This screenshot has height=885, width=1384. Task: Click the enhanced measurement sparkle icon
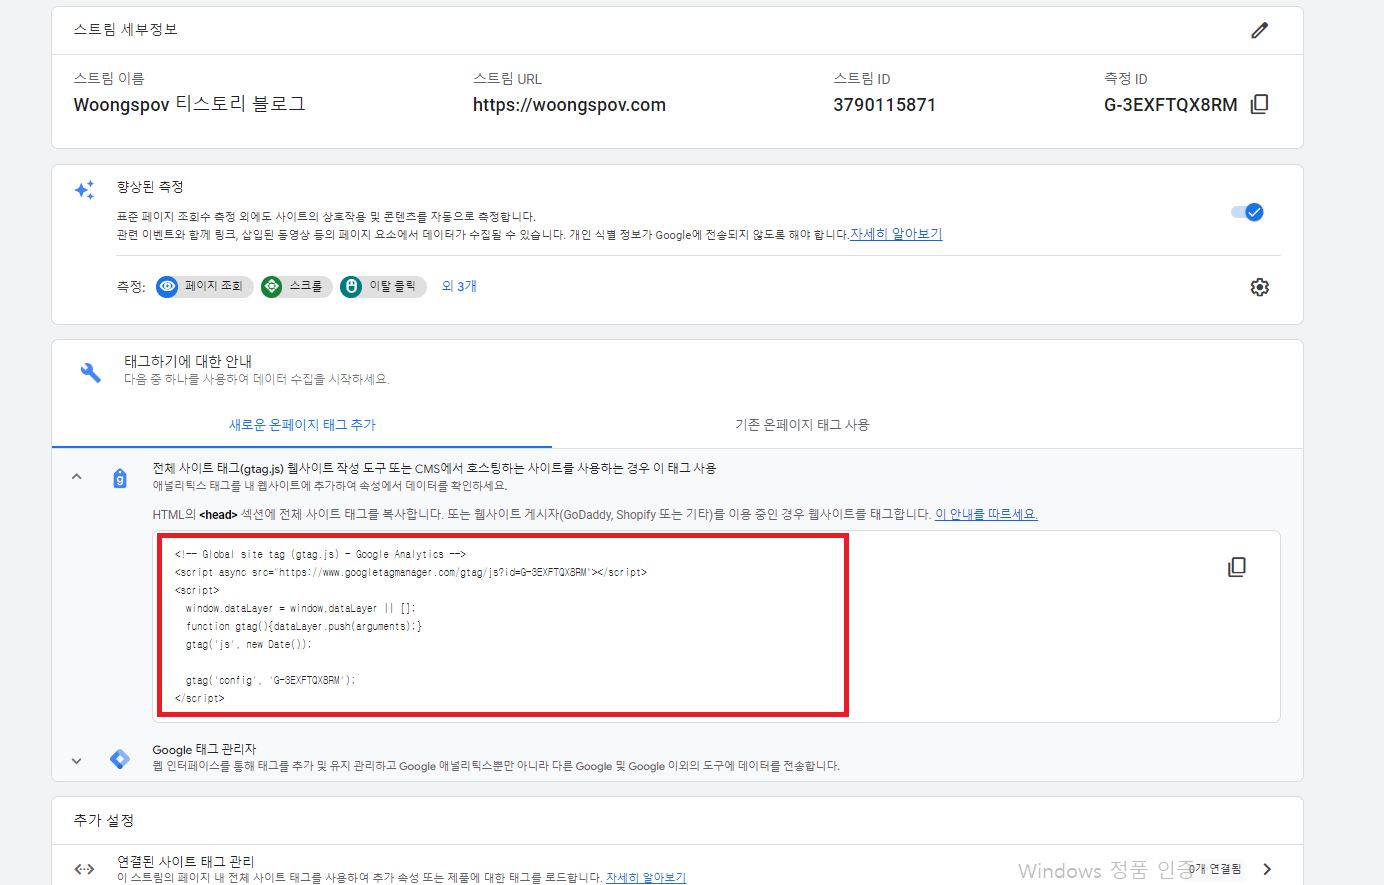tap(85, 189)
